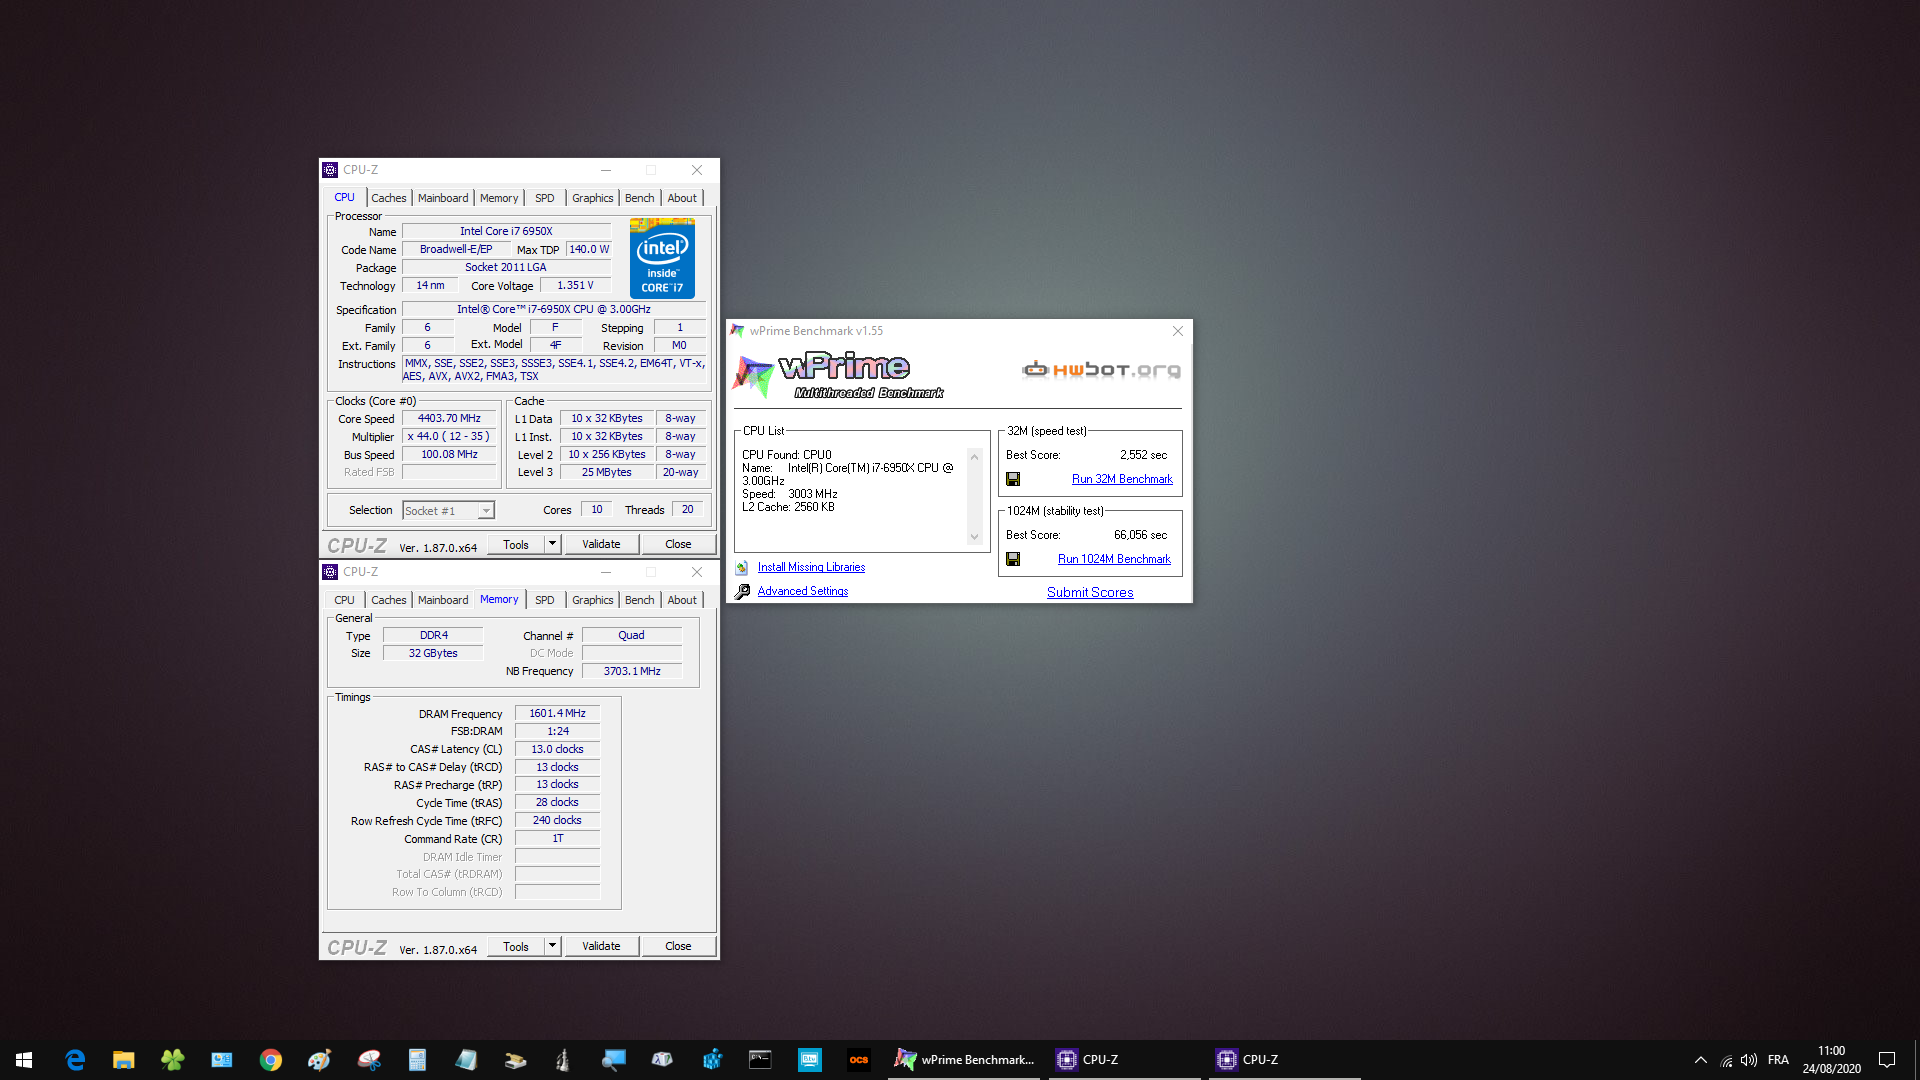The width and height of the screenshot is (1920, 1080).
Task: Open Advanced Settings link
Action: click(x=803, y=591)
